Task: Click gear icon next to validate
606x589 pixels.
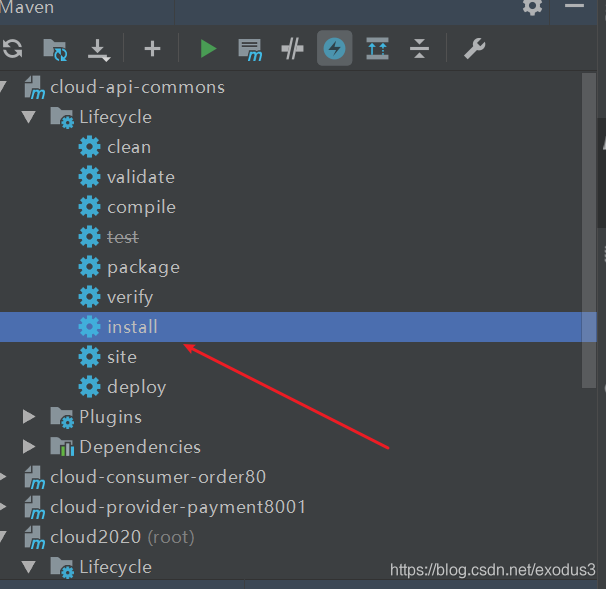Action: coord(90,177)
